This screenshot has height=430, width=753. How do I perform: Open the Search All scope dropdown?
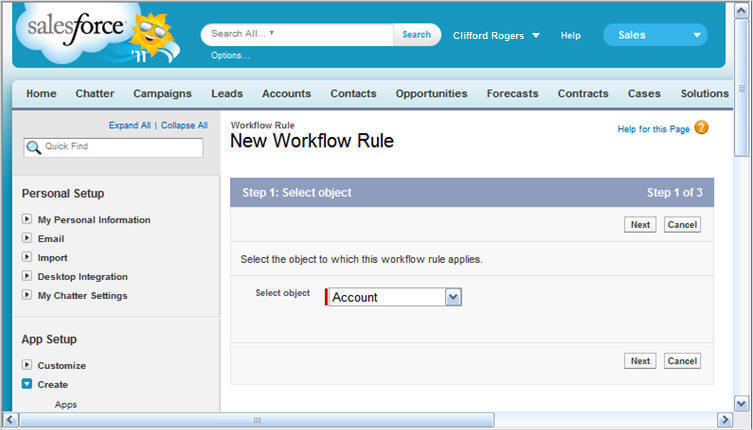click(x=271, y=33)
